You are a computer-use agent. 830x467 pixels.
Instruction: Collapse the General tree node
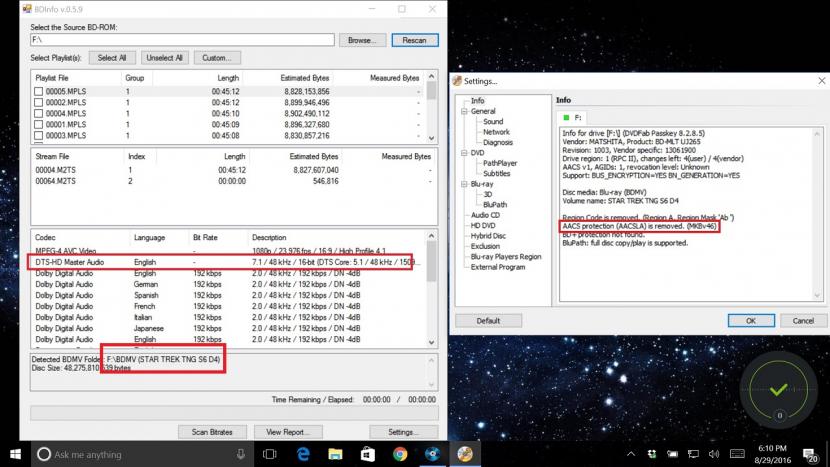click(x=462, y=112)
